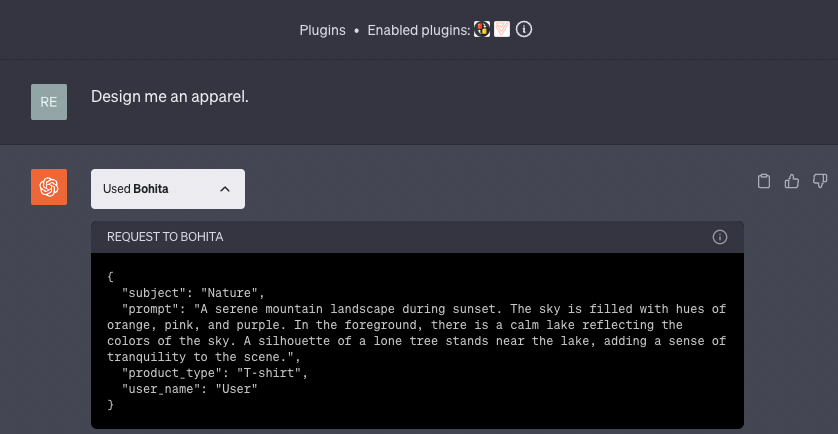The height and width of the screenshot is (434, 838).
Task: Give the response a thumbs up
Action: [792, 181]
